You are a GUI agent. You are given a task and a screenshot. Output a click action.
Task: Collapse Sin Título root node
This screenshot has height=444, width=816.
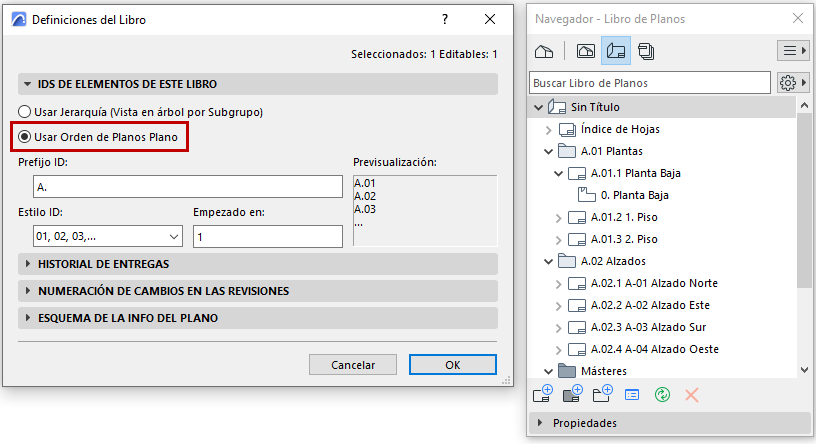point(538,107)
